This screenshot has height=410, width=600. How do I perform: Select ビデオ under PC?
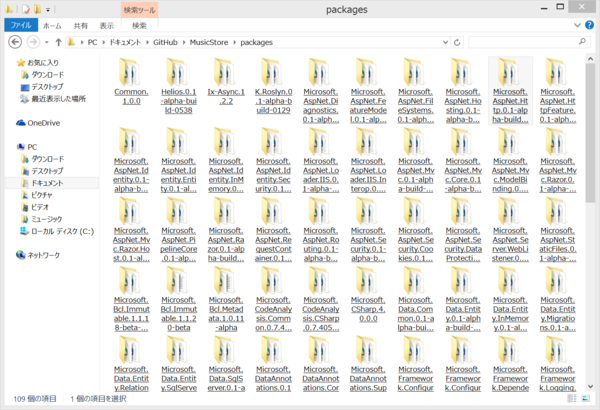click(x=35, y=207)
